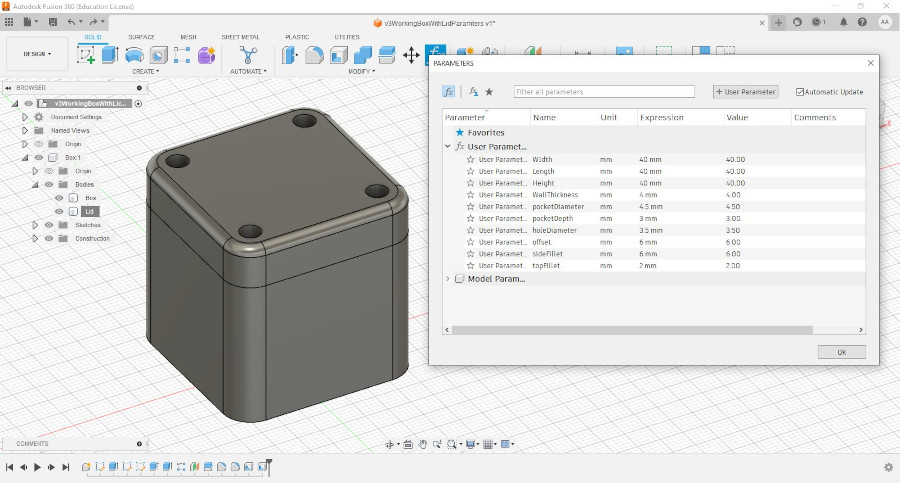900x483 pixels.
Task: Select the Revolve tool
Action: (x=134, y=55)
